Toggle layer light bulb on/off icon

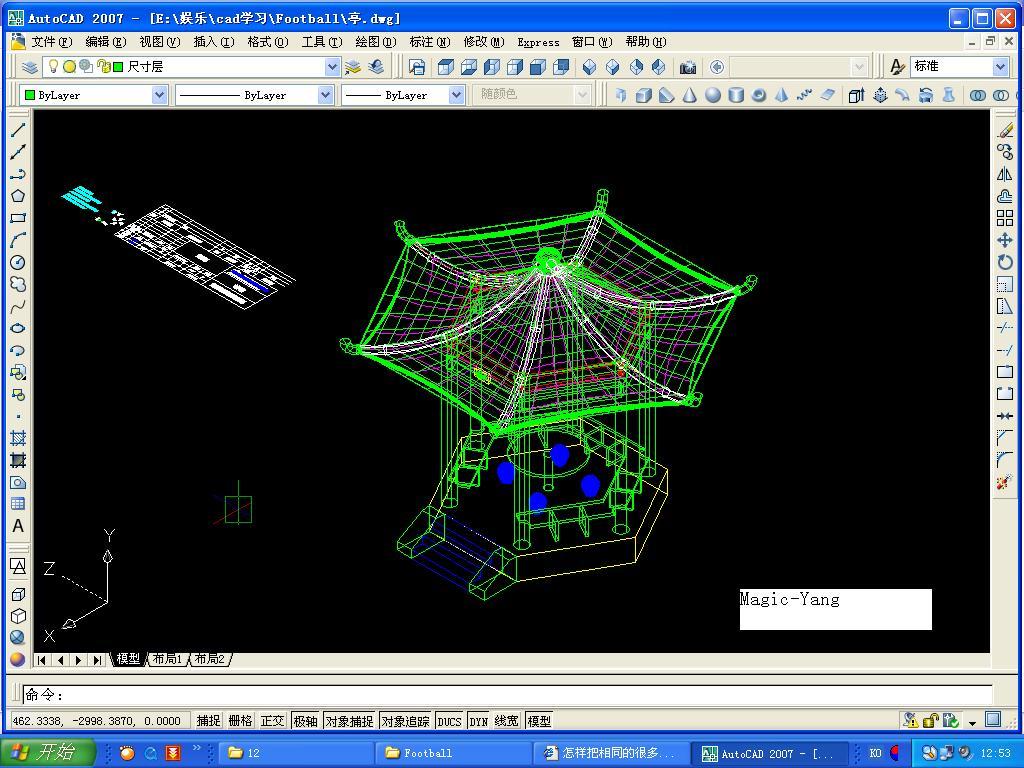point(54,66)
